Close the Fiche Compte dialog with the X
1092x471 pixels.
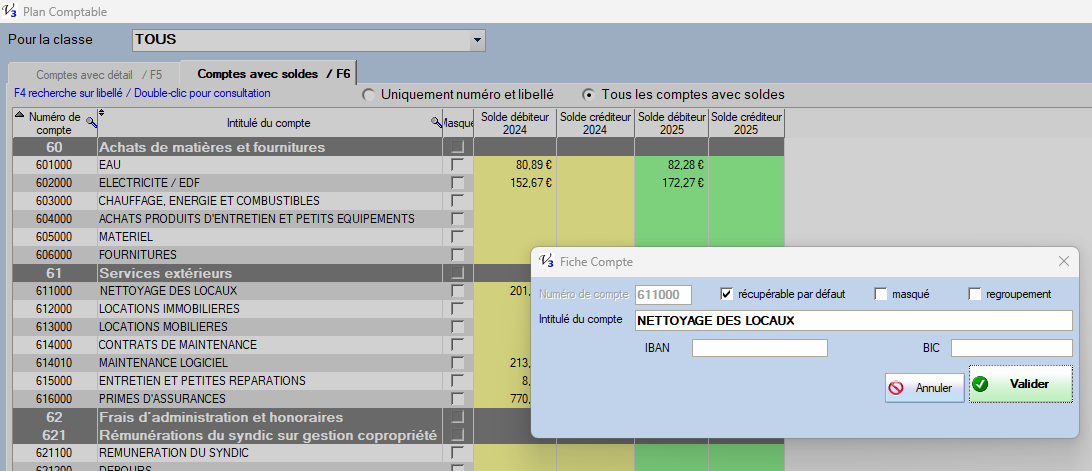1064,261
